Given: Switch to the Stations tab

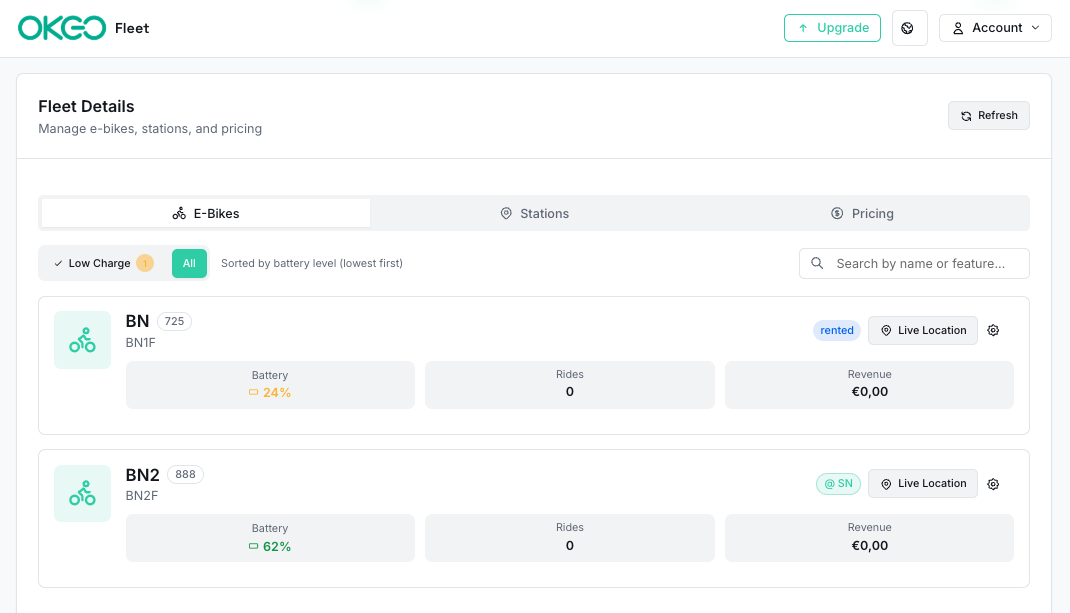Looking at the screenshot, I should click(534, 213).
